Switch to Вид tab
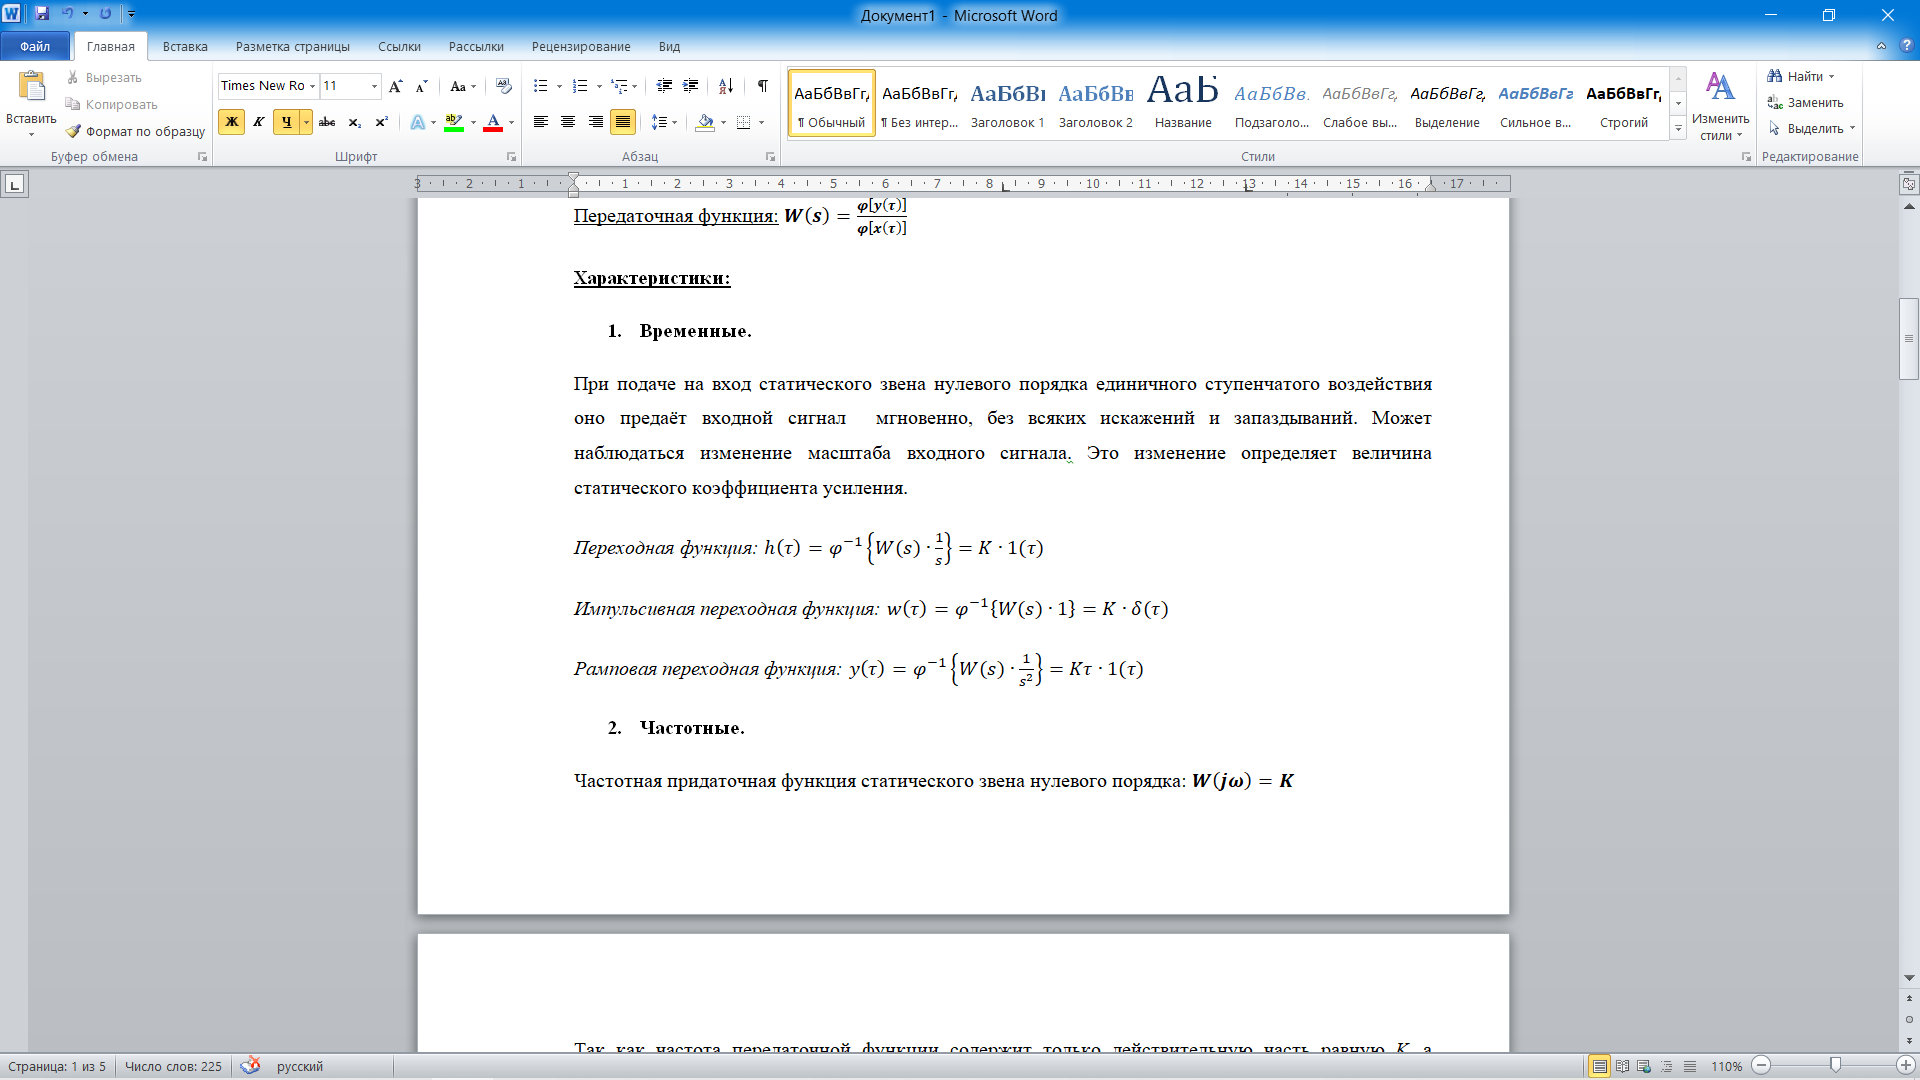 click(669, 46)
